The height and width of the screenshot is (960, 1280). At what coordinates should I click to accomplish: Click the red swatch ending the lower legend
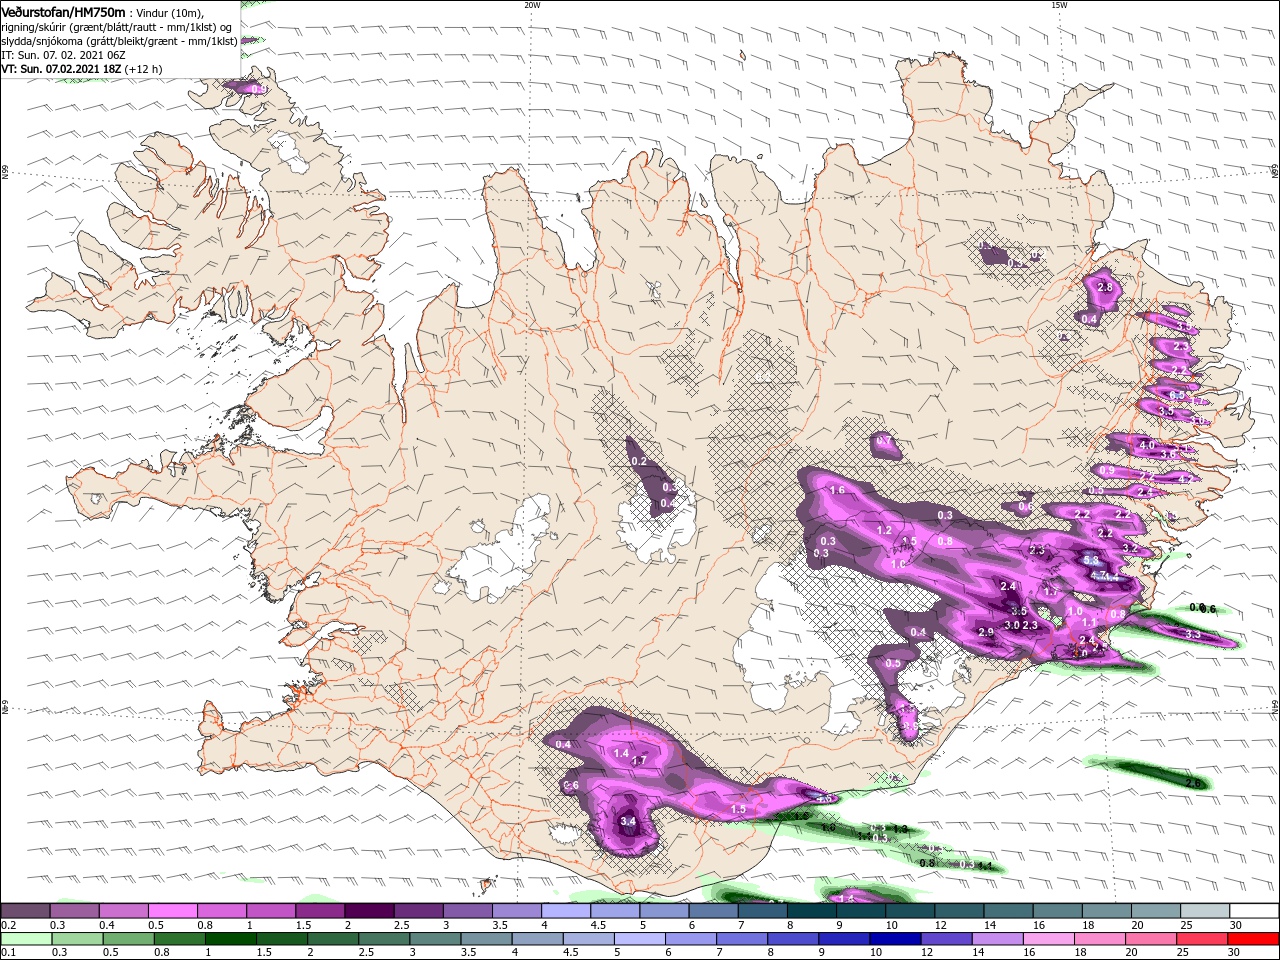tap(1253, 939)
